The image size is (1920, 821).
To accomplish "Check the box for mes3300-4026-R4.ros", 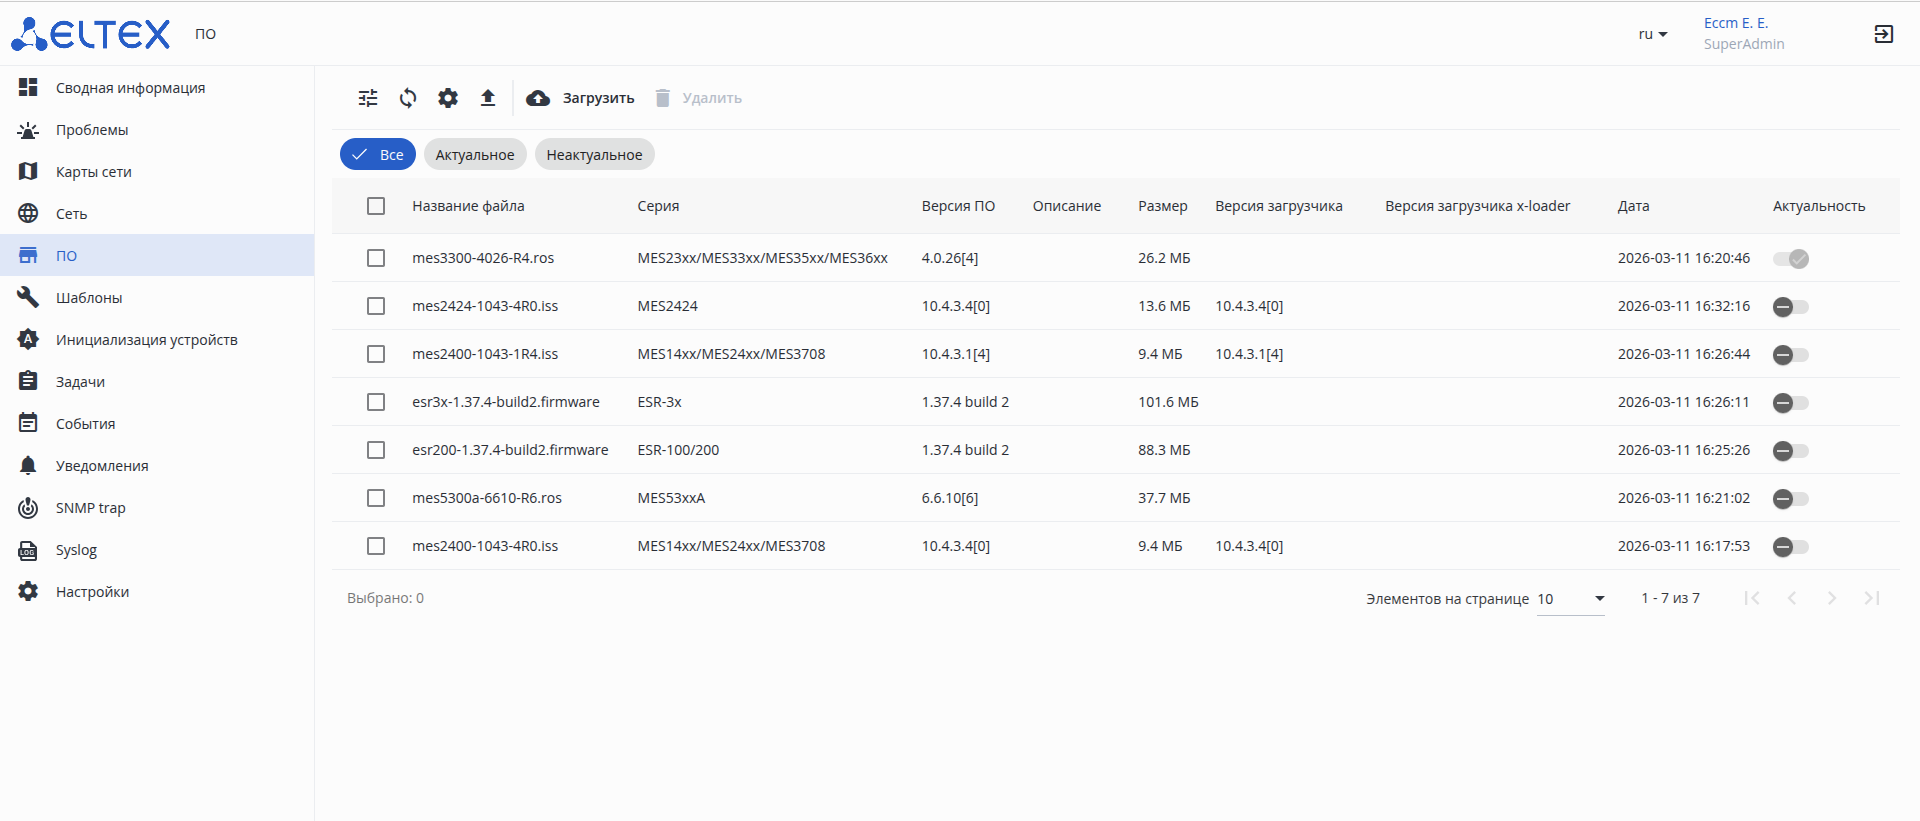I will (x=376, y=258).
